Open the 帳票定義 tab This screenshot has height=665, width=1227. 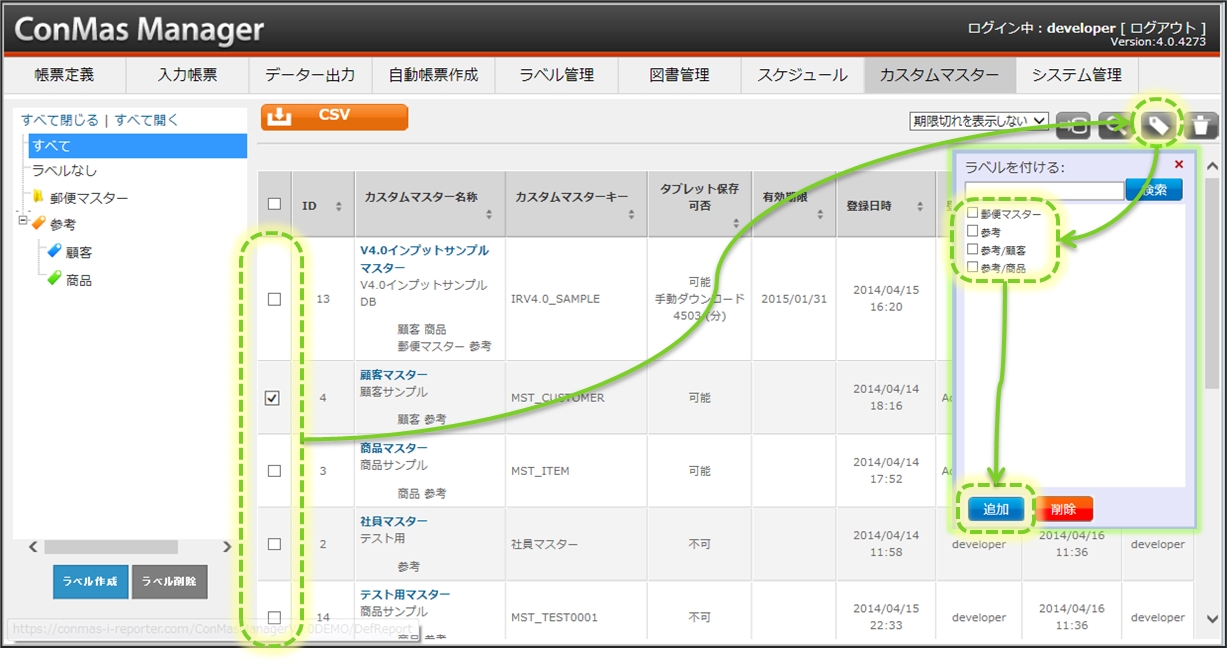(x=64, y=75)
